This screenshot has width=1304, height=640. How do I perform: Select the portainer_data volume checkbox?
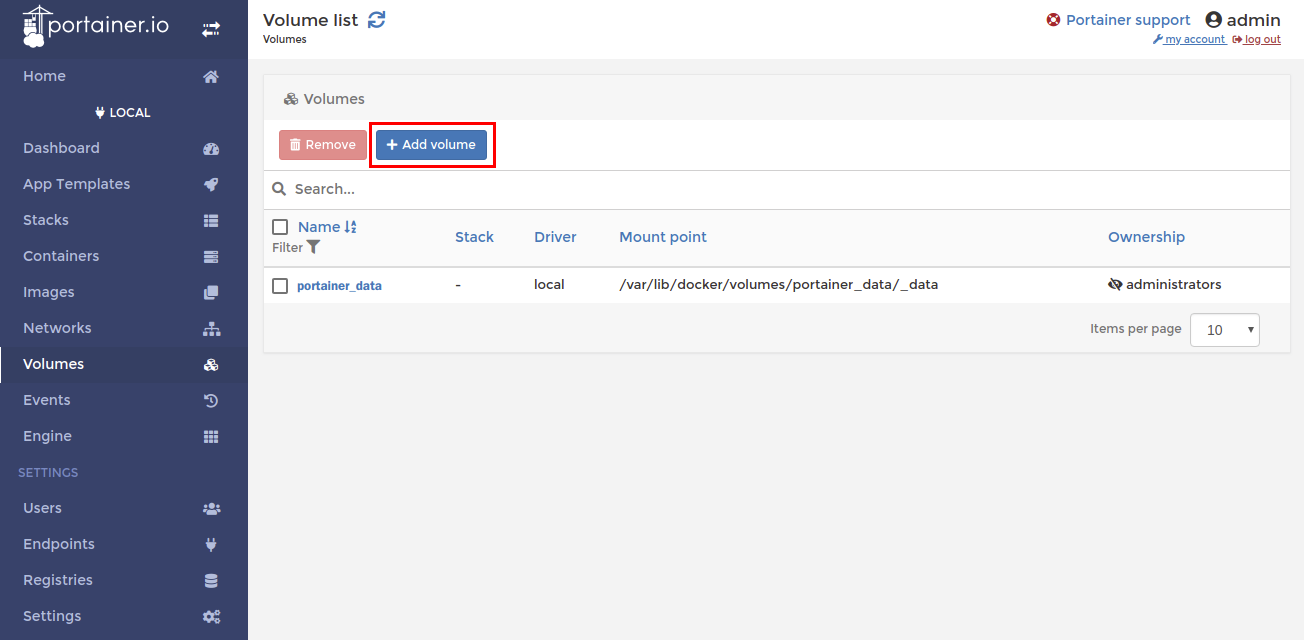pos(280,286)
